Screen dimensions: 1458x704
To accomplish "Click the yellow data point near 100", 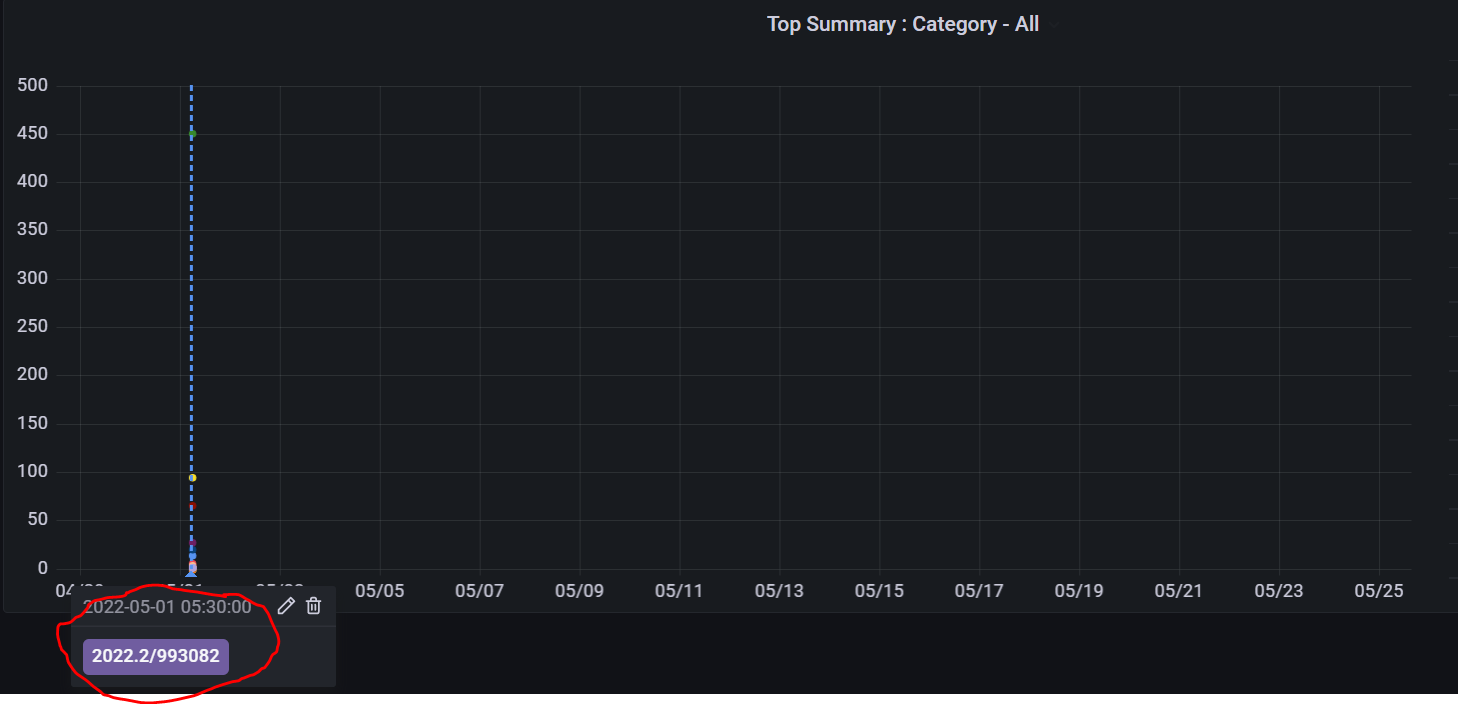I will 191,477.
